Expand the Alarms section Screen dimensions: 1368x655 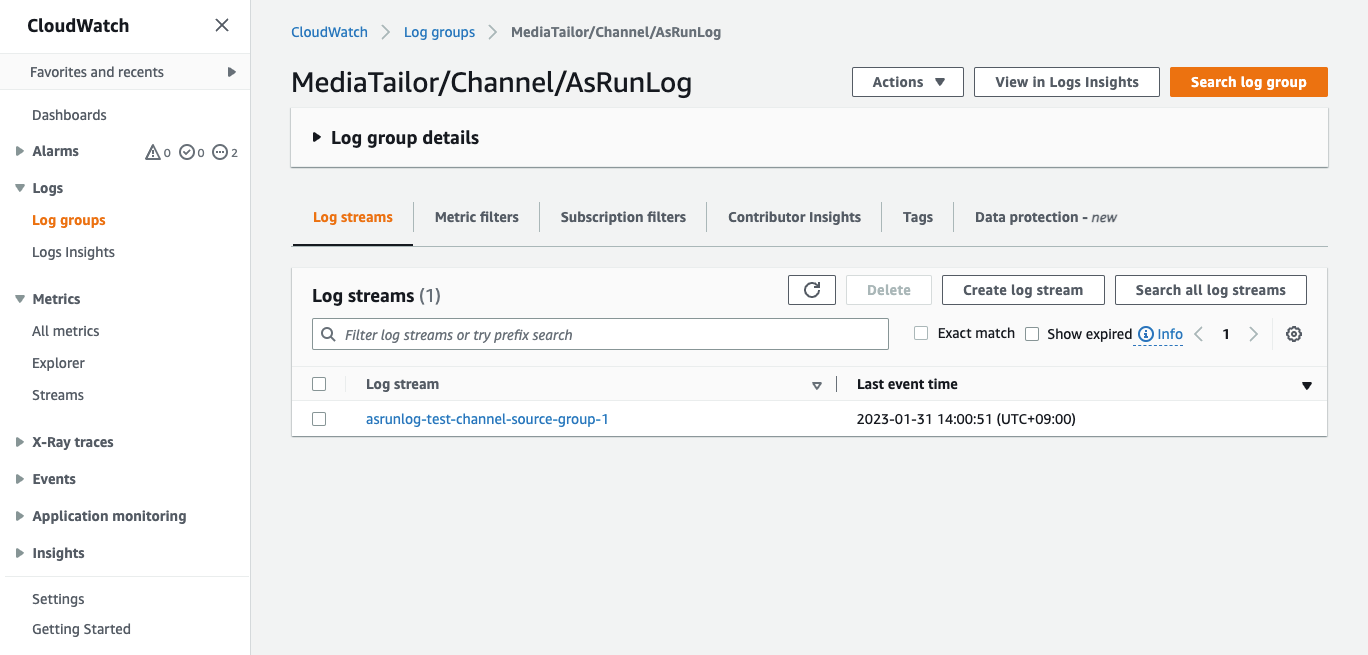pos(19,151)
